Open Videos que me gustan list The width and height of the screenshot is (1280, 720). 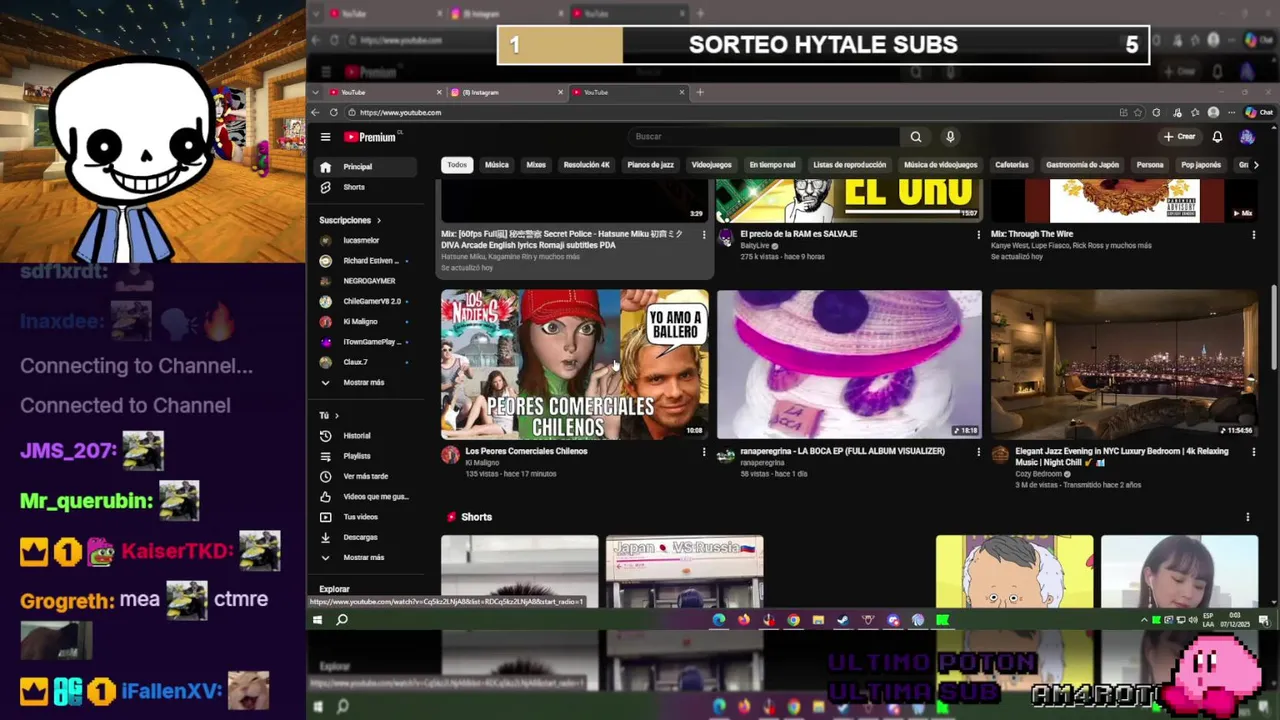pyautogui.click(x=363, y=497)
